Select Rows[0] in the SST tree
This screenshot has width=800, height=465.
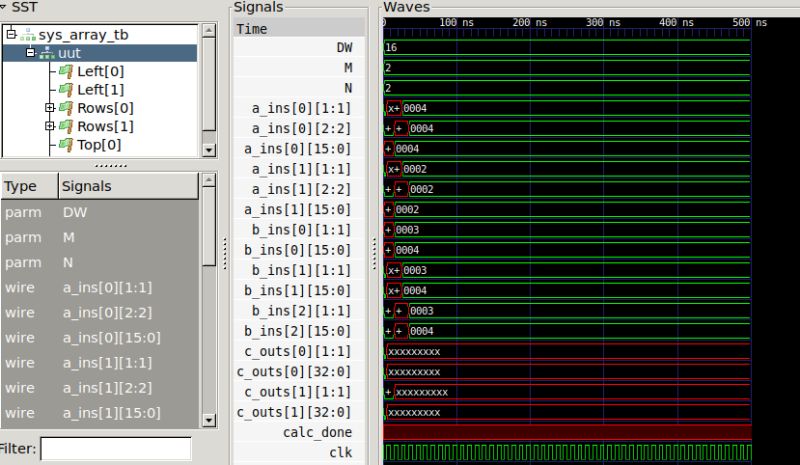click(x=105, y=108)
